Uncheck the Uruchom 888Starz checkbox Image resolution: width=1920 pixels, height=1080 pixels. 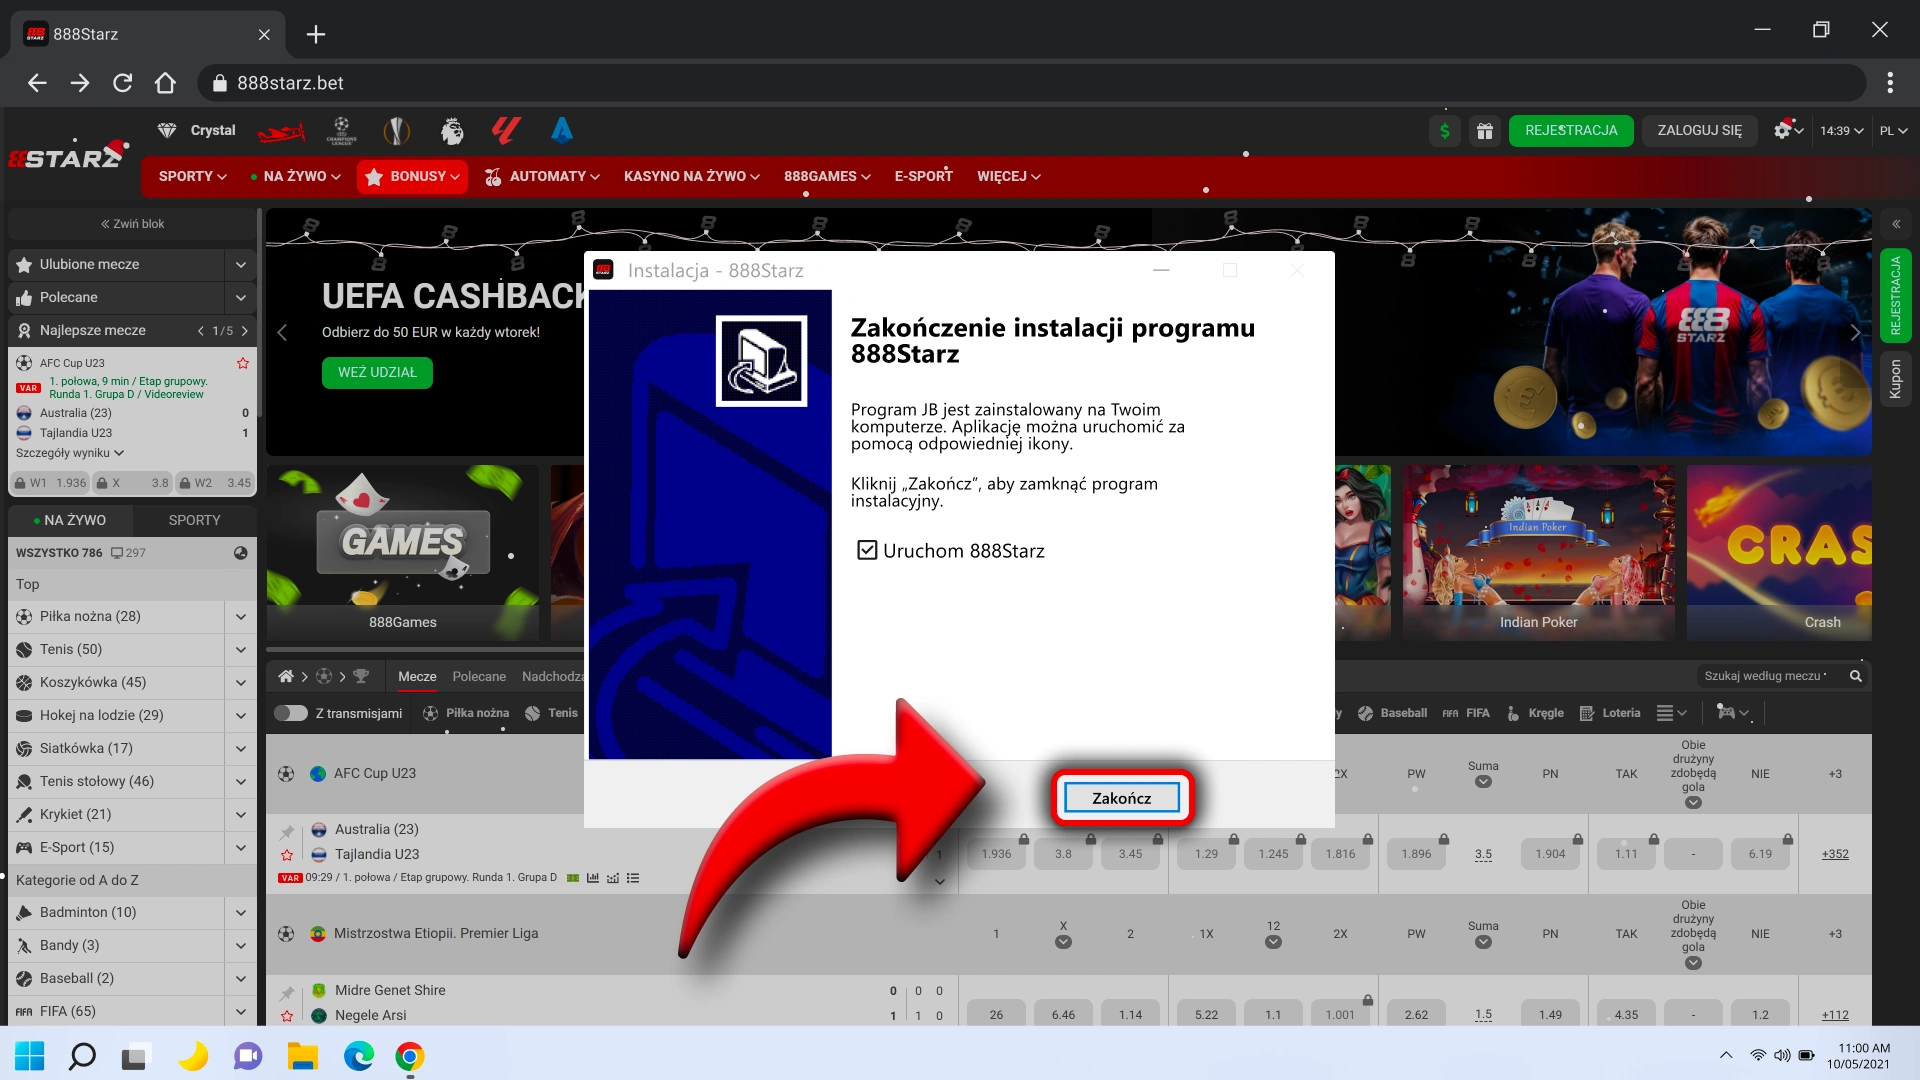867,550
